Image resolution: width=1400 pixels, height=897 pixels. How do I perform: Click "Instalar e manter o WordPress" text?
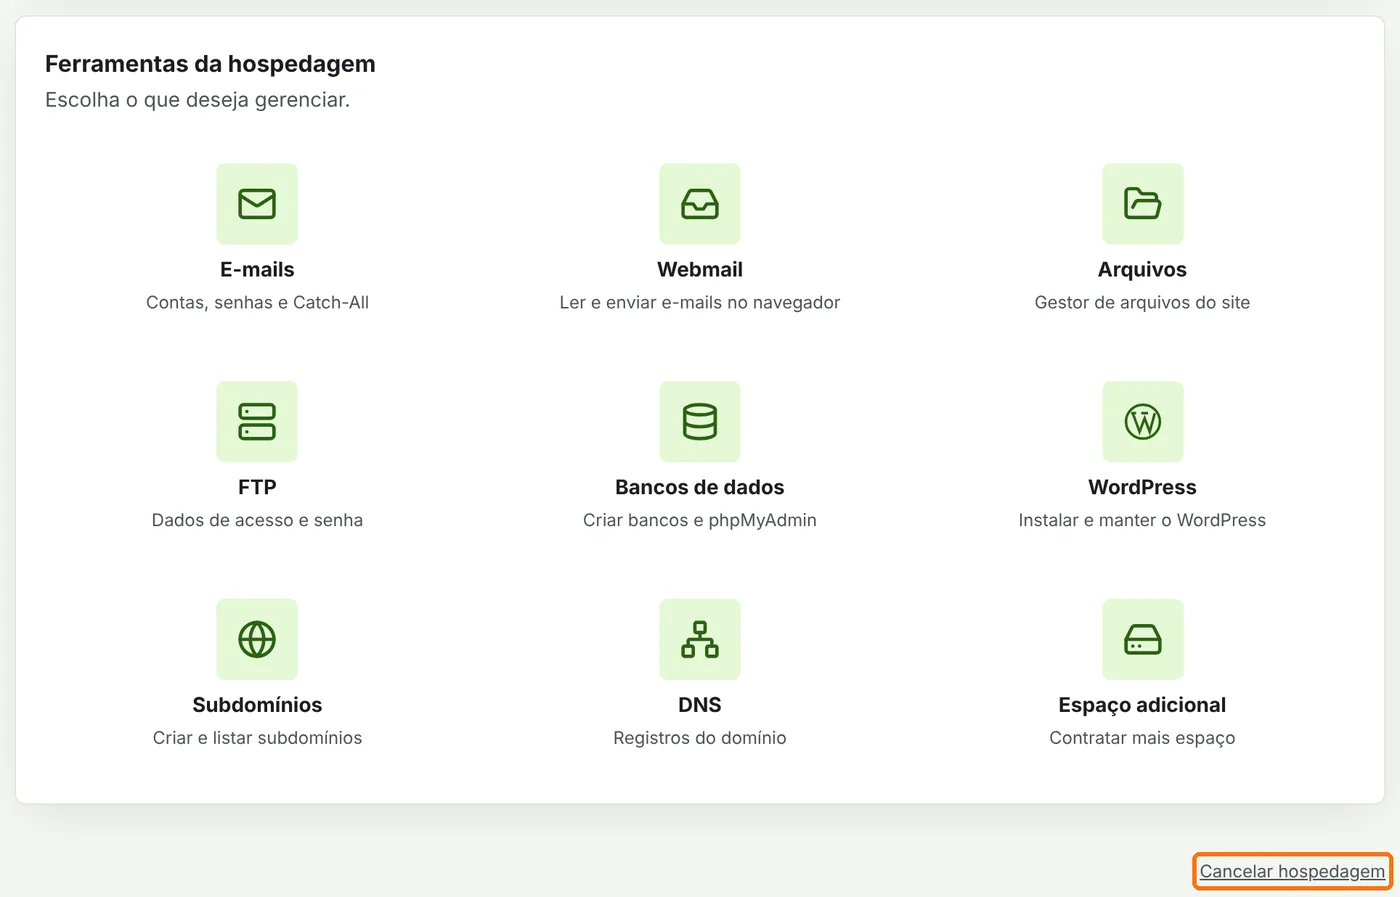click(x=1142, y=520)
